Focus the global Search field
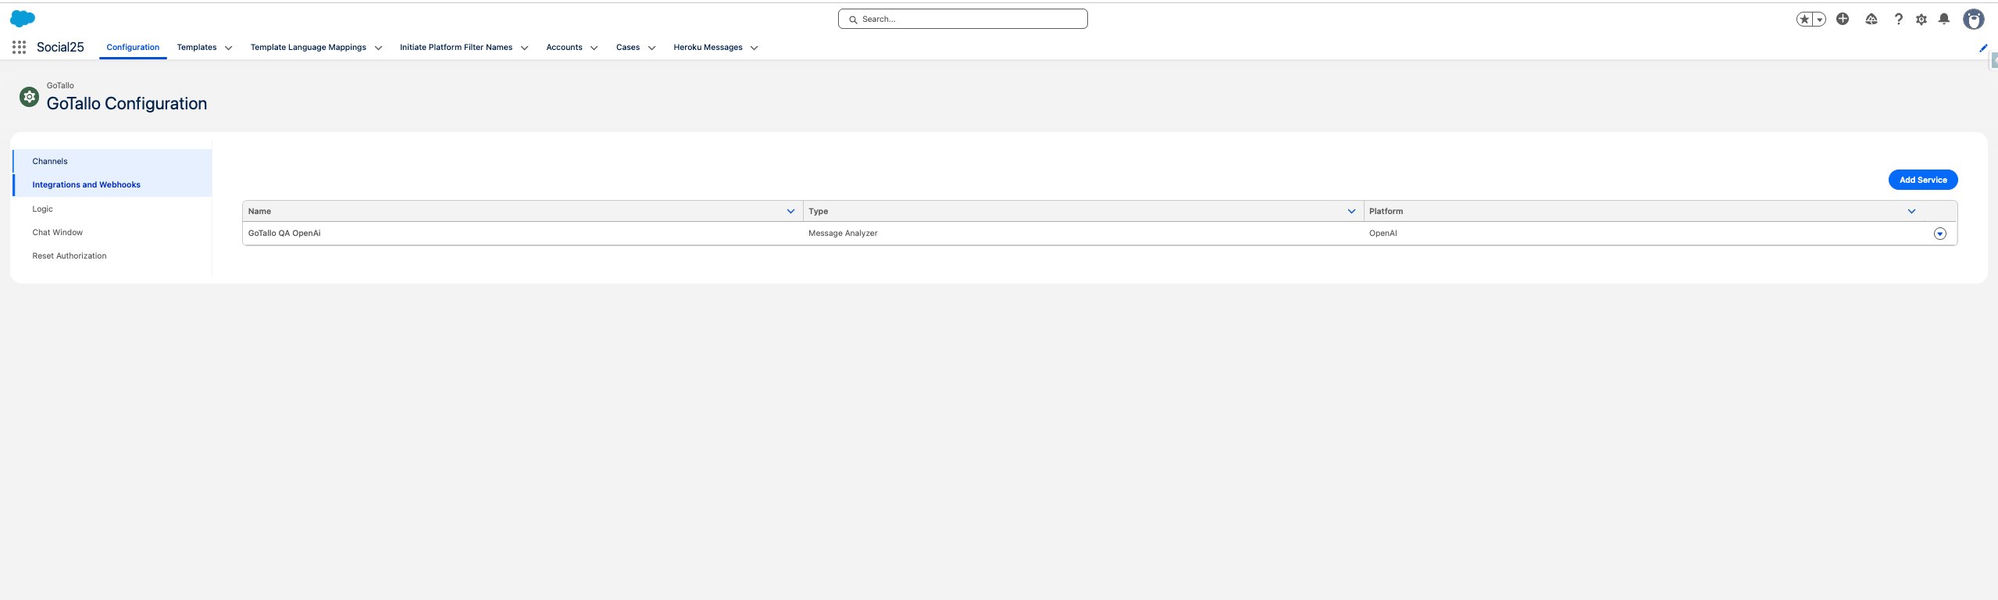1998x600 pixels. pos(962,19)
